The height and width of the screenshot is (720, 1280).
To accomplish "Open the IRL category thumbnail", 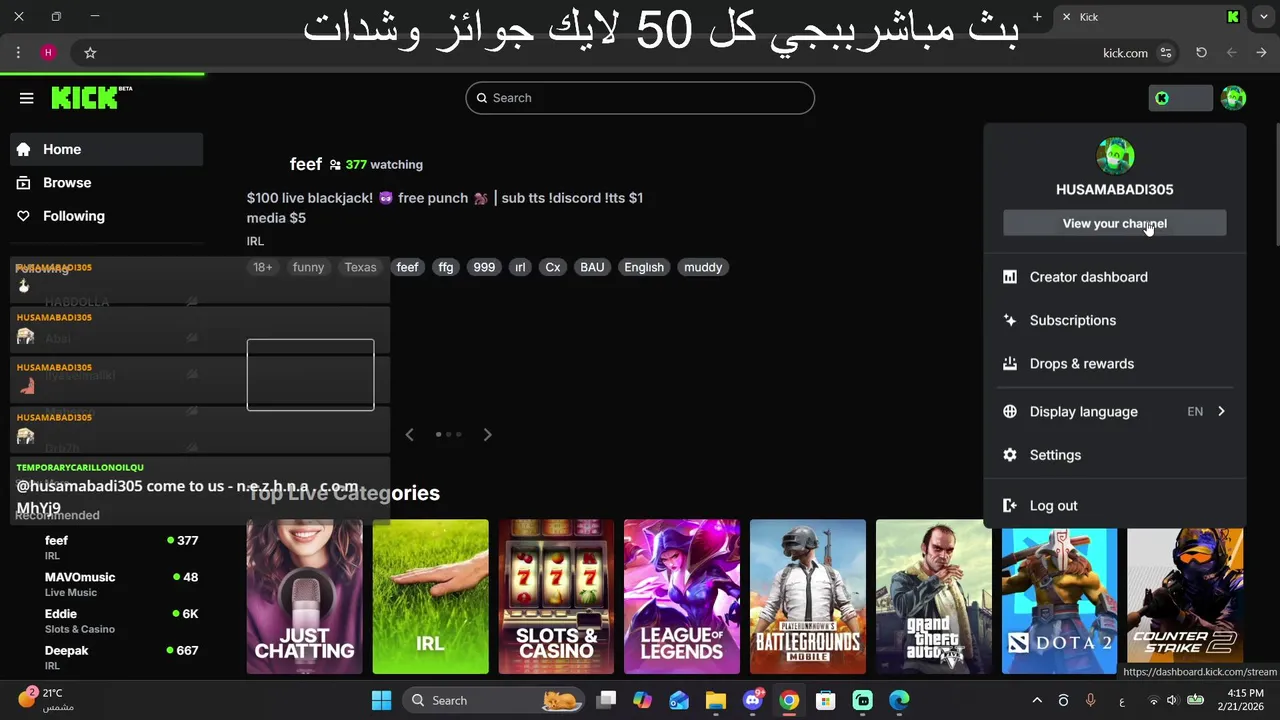I will (x=431, y=597).
